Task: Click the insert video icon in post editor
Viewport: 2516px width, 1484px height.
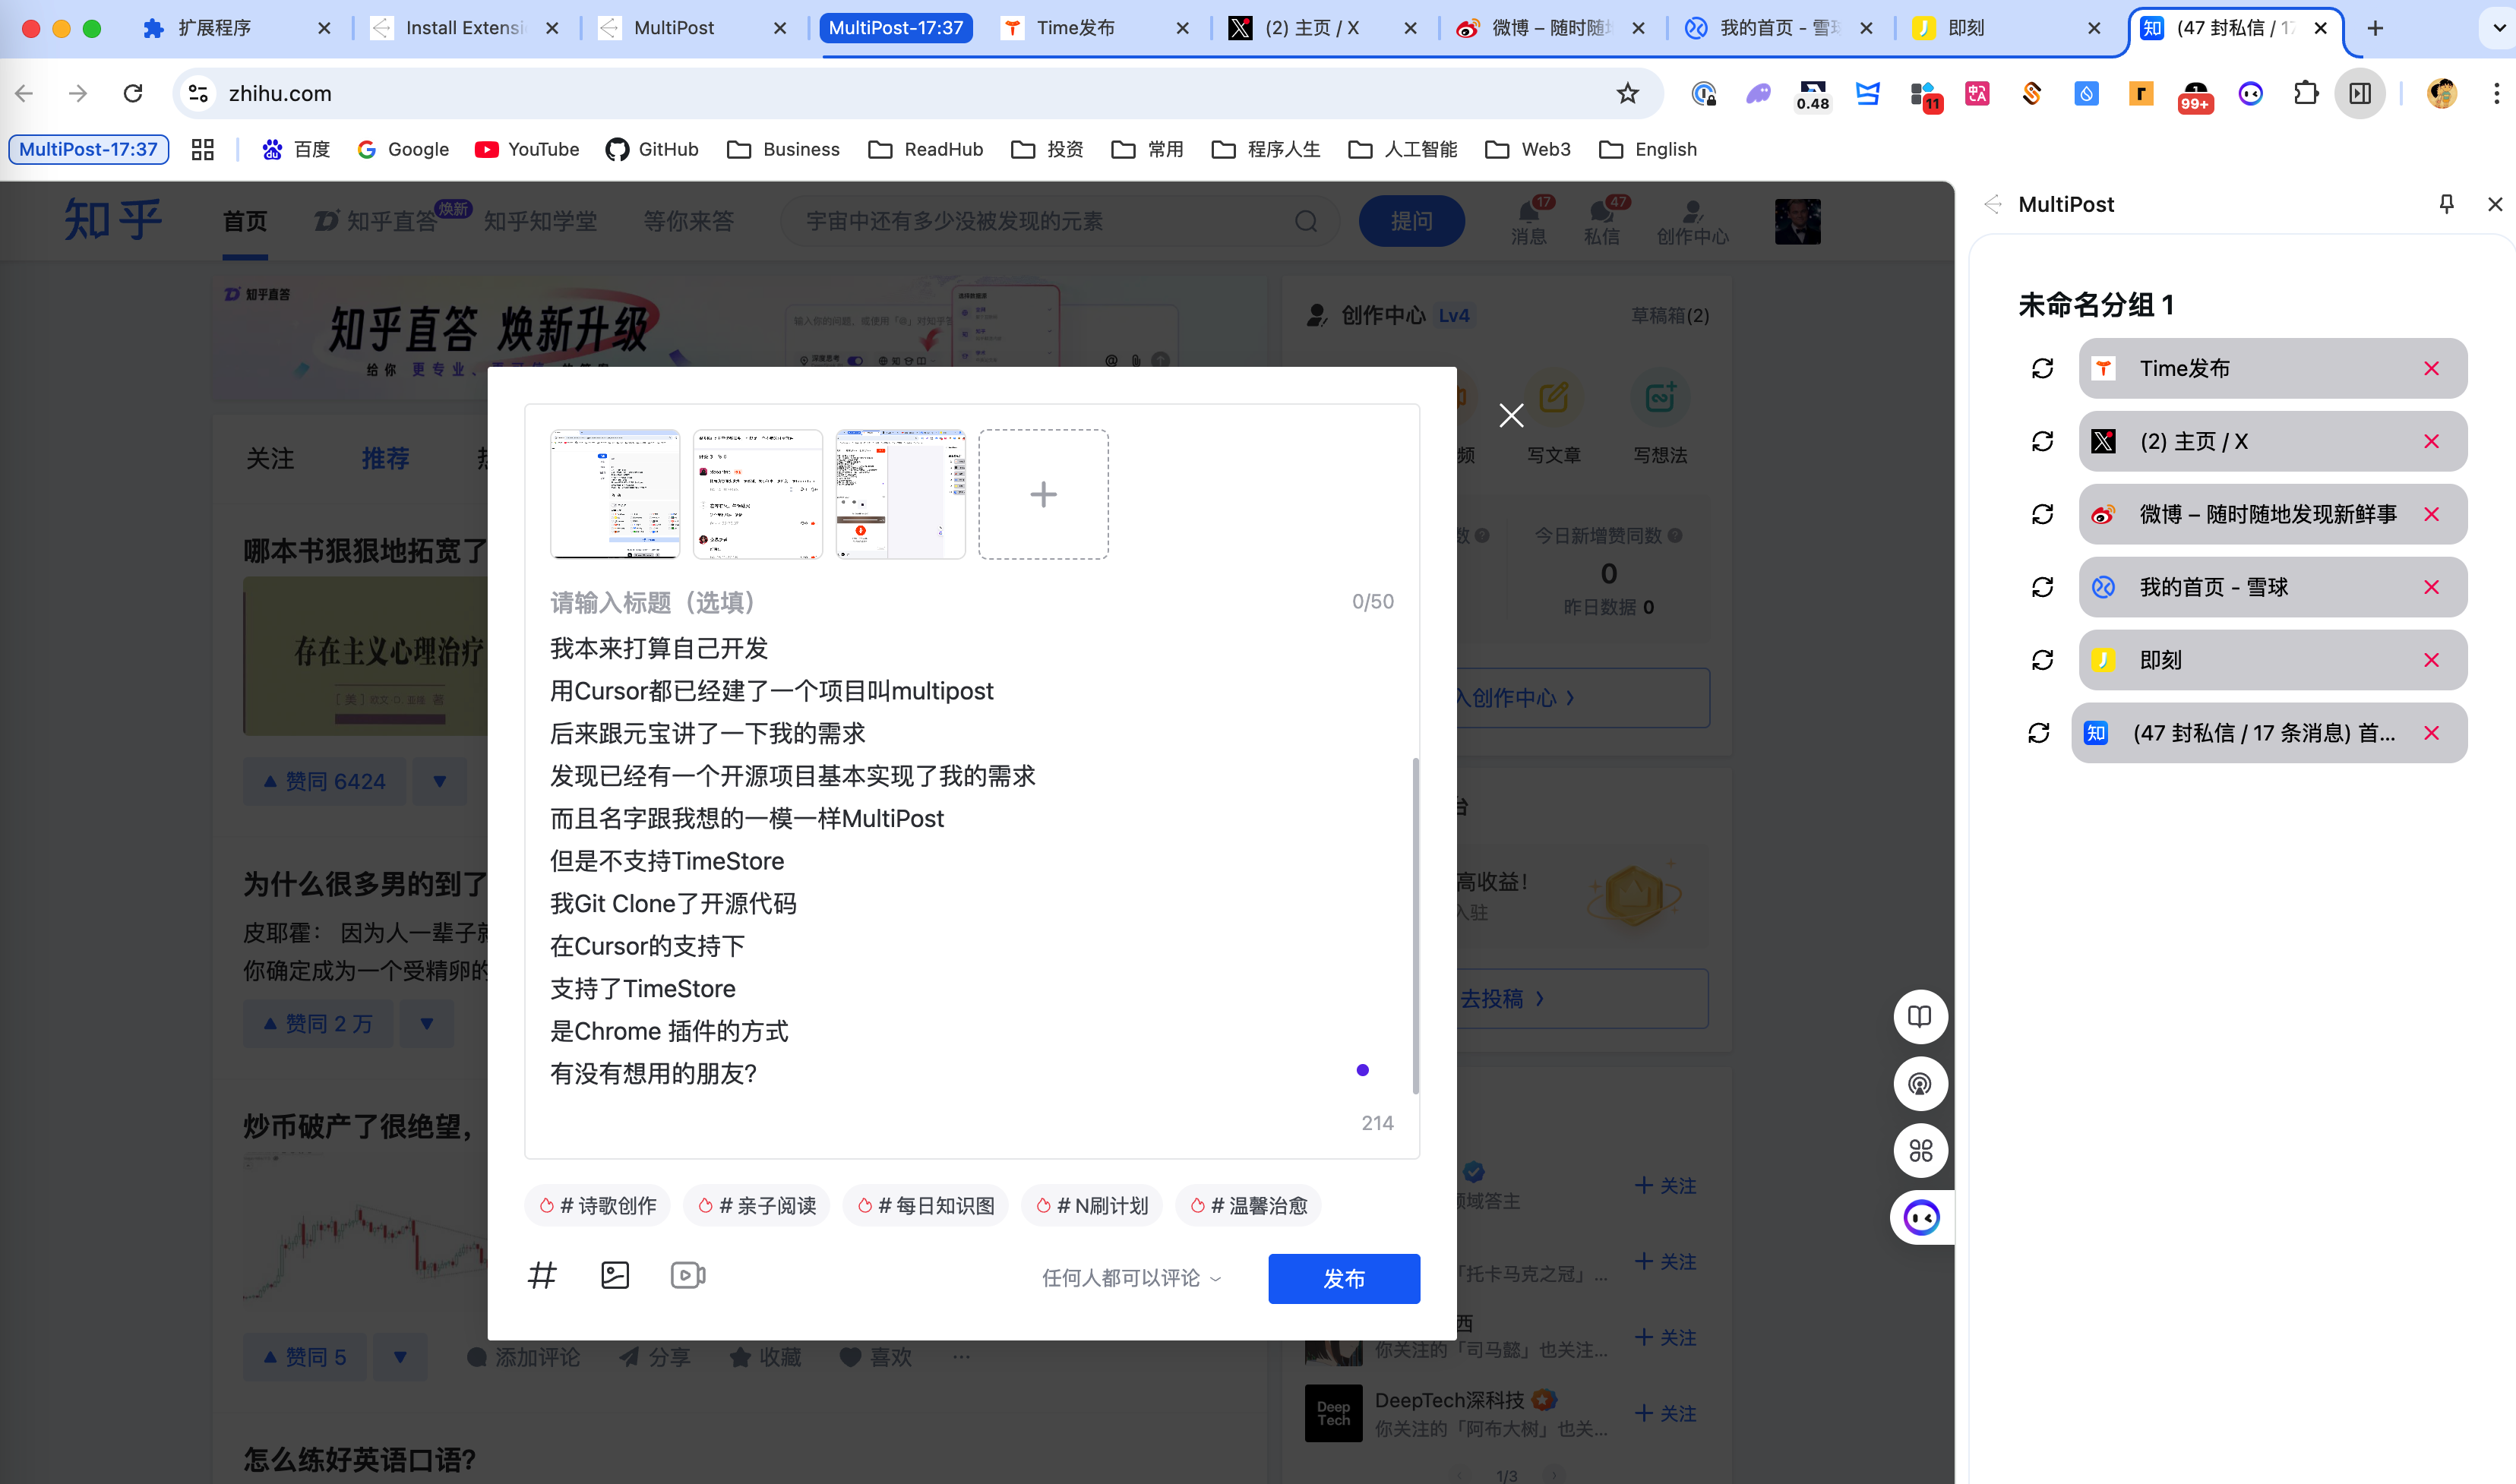Action: pyautogui.click(x=688, y=1275)
